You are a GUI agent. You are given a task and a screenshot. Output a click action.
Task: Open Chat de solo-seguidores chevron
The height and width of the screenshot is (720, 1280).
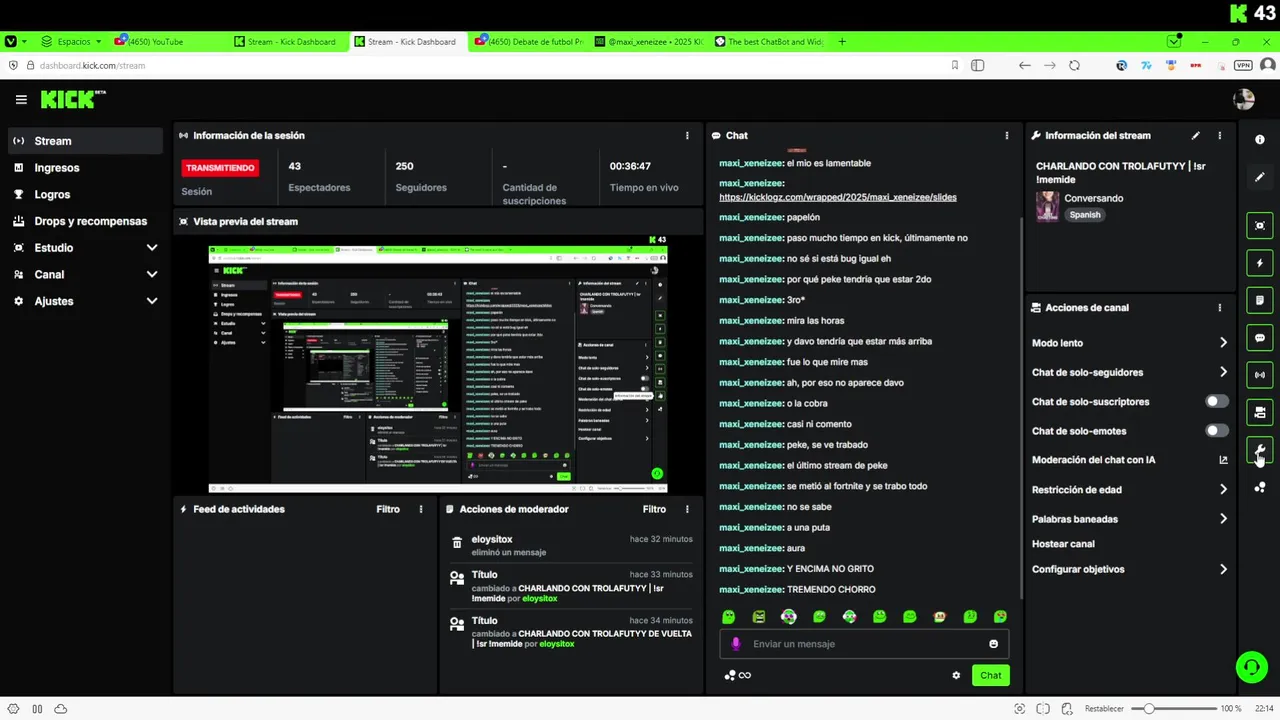click(x=1223, y=372)
